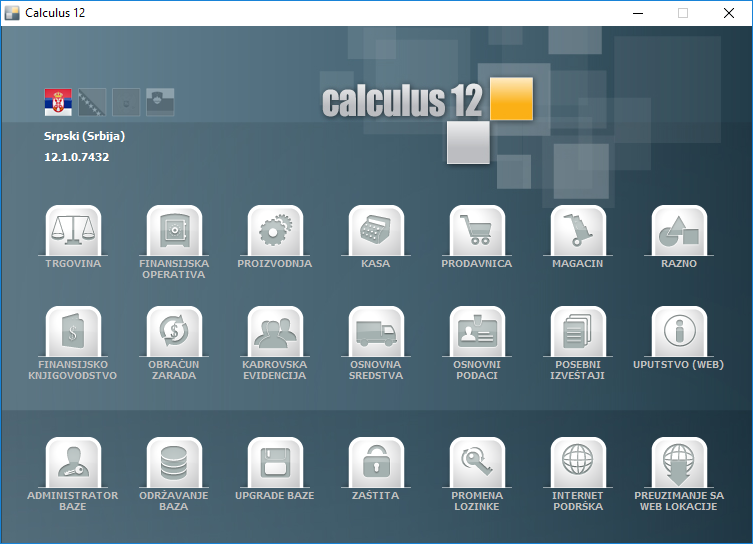753x544 pixels.
Task: Click Preuzimanje sa Web Lokacije download globe
Action: point(679,463)
